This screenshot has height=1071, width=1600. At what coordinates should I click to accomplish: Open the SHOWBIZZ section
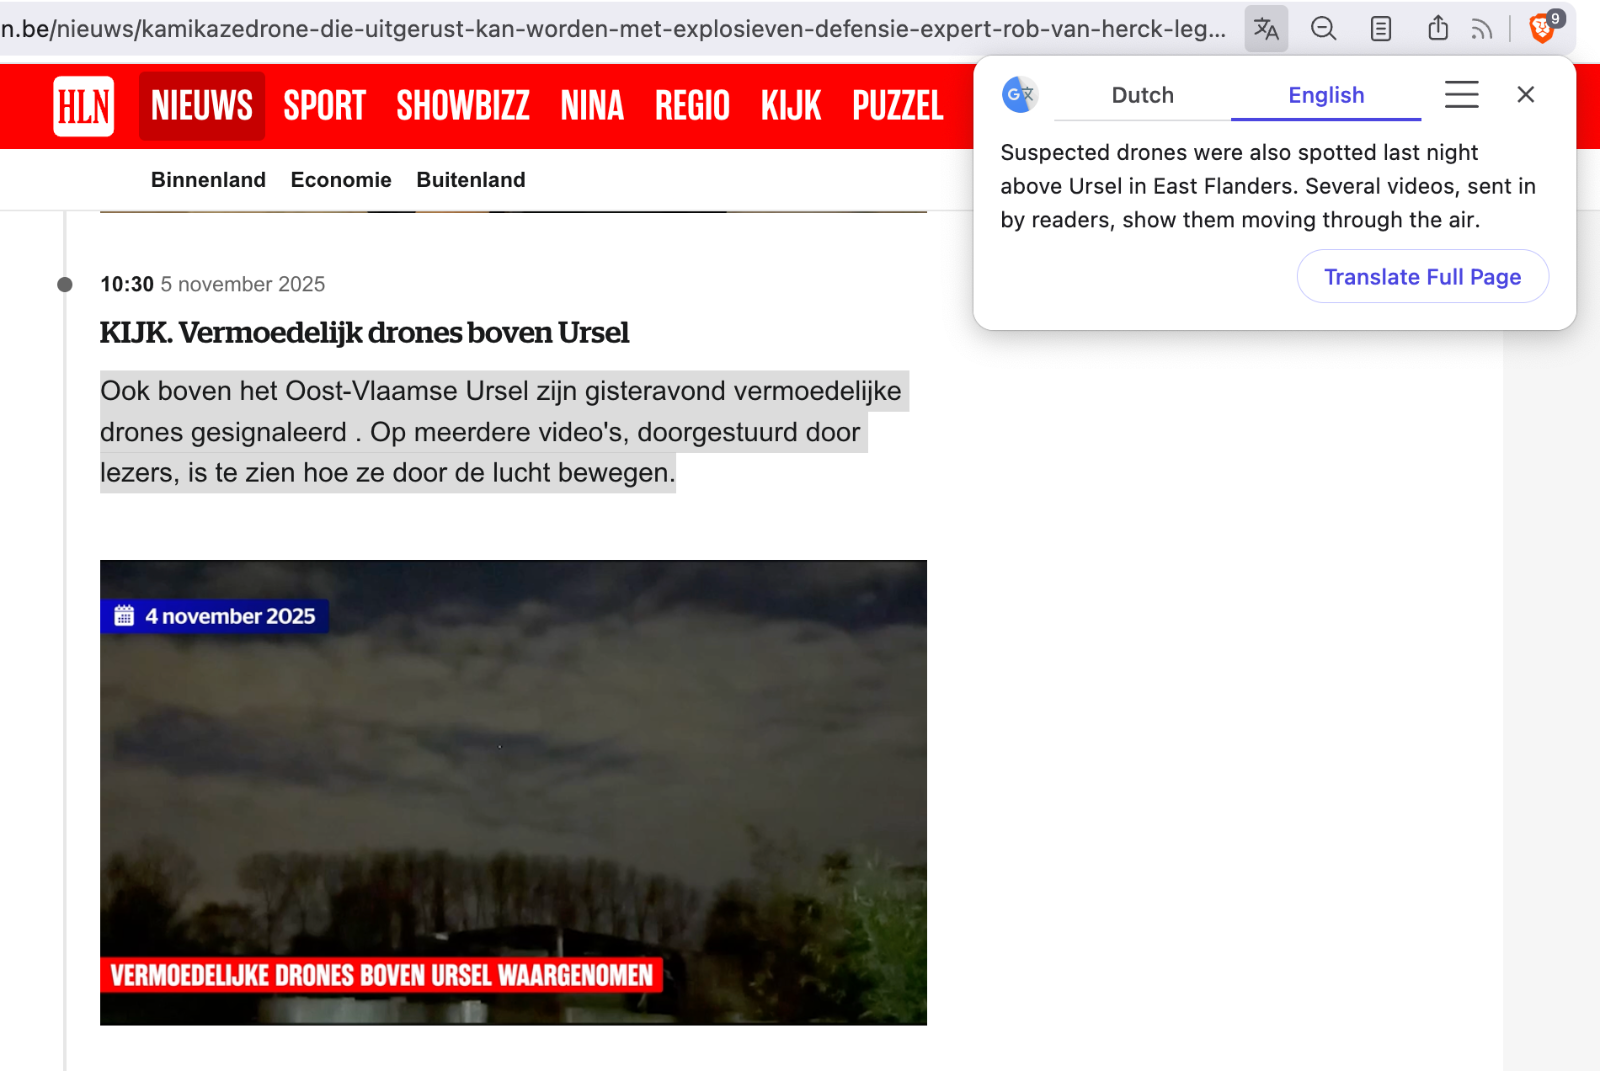point(462,104)
